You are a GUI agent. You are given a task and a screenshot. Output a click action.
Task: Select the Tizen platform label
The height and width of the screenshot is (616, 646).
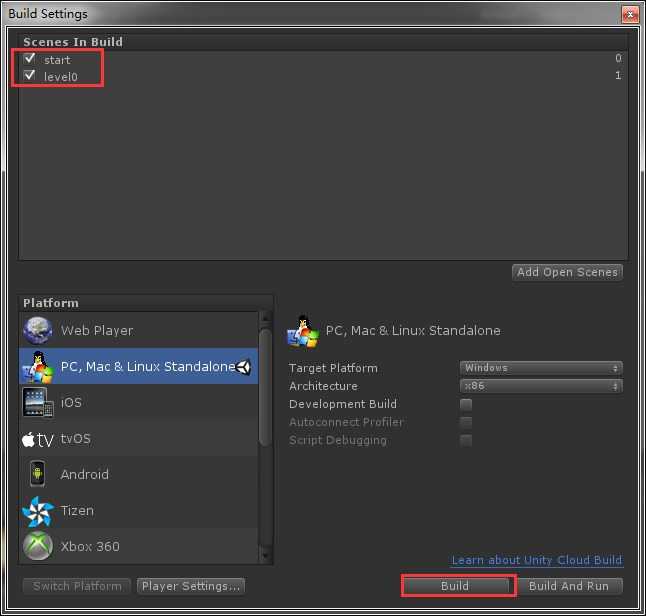coord(77,511)
